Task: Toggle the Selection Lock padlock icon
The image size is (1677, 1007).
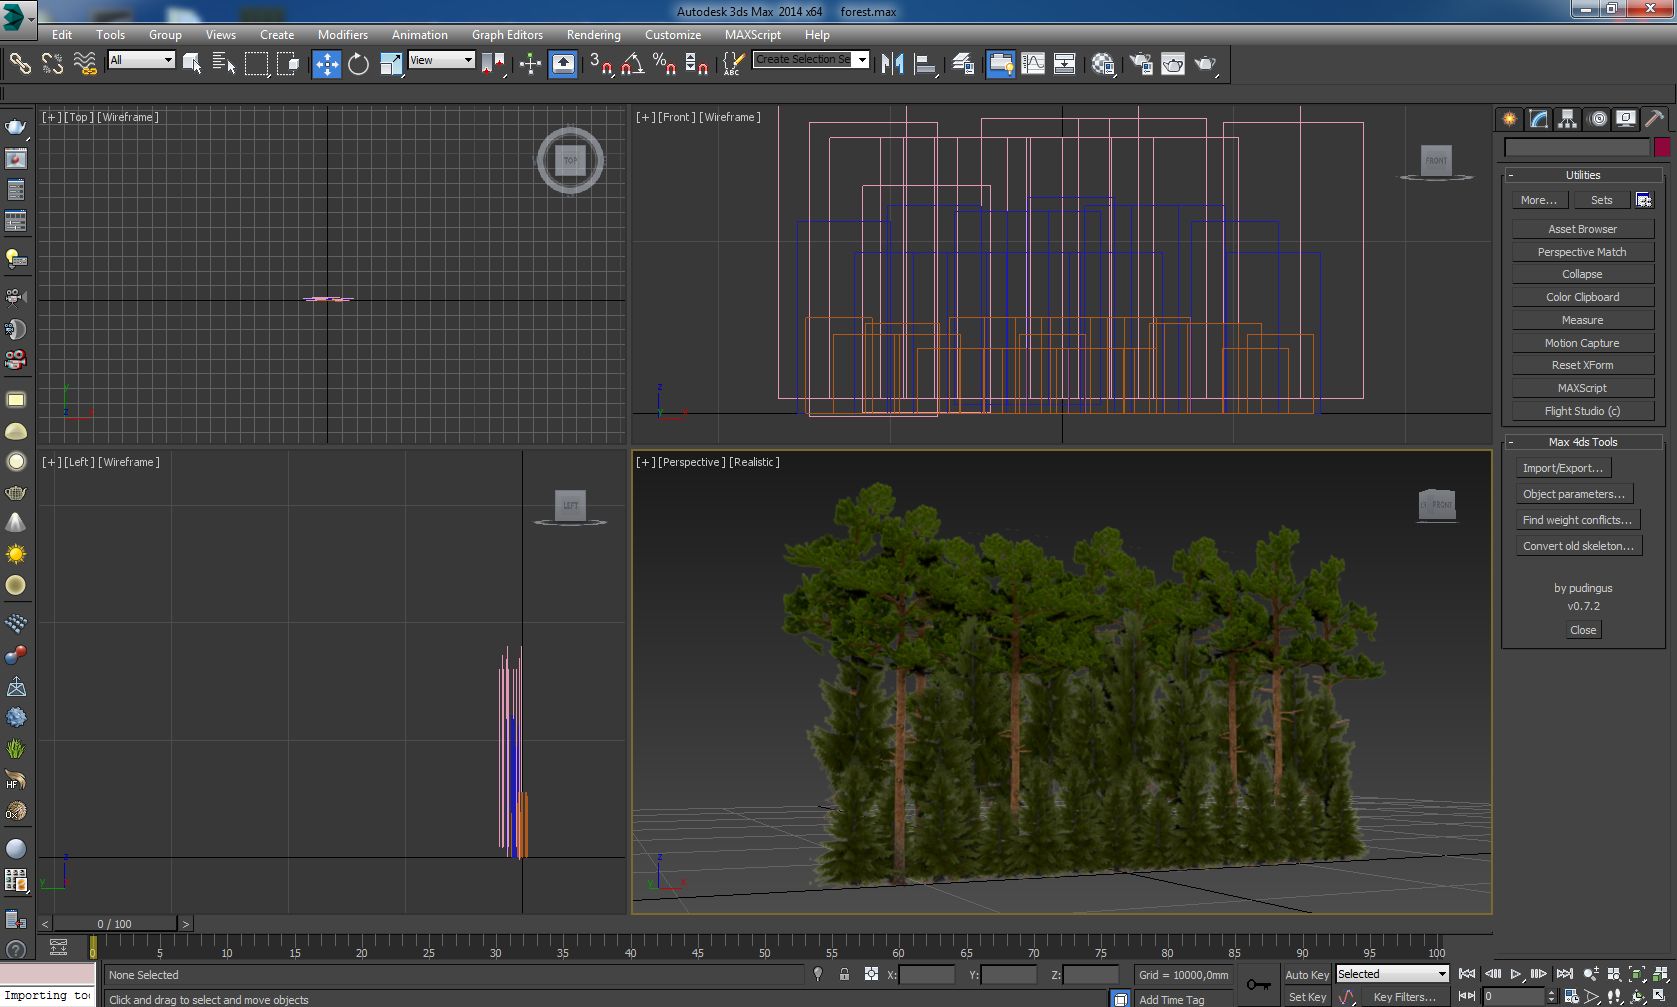Action: [844, 974]
